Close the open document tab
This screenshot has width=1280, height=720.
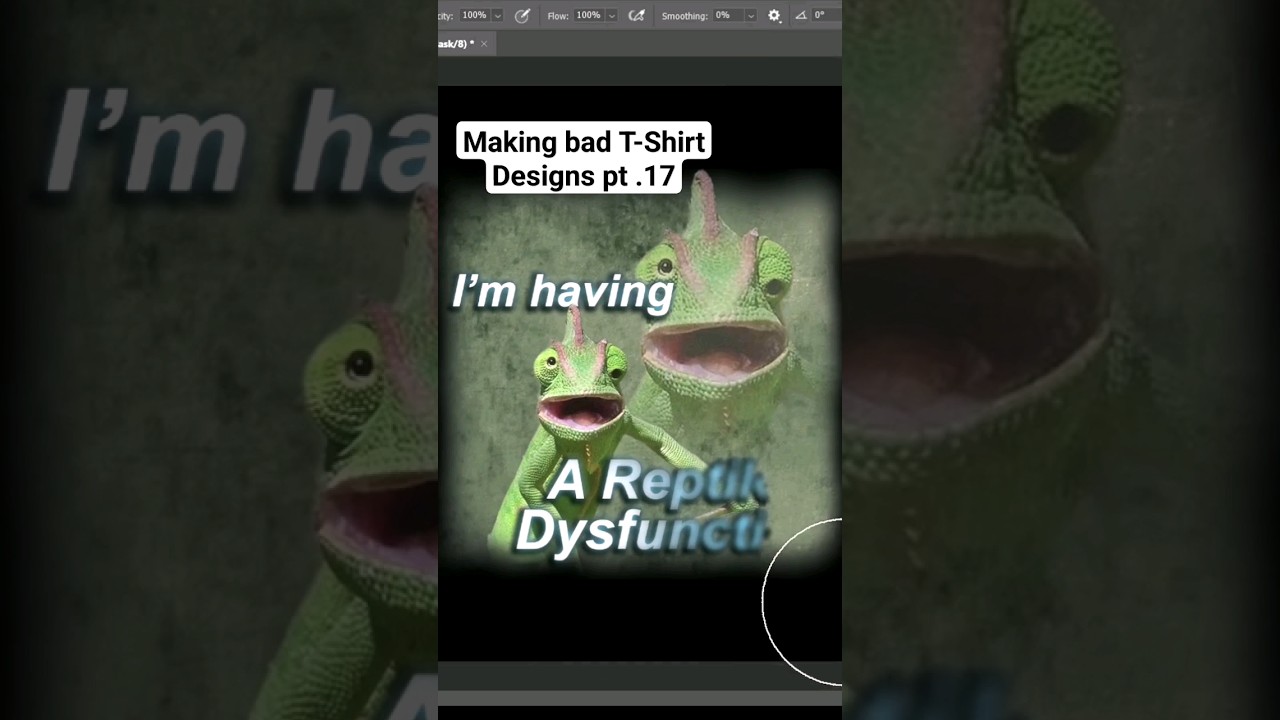coord(485,44)
